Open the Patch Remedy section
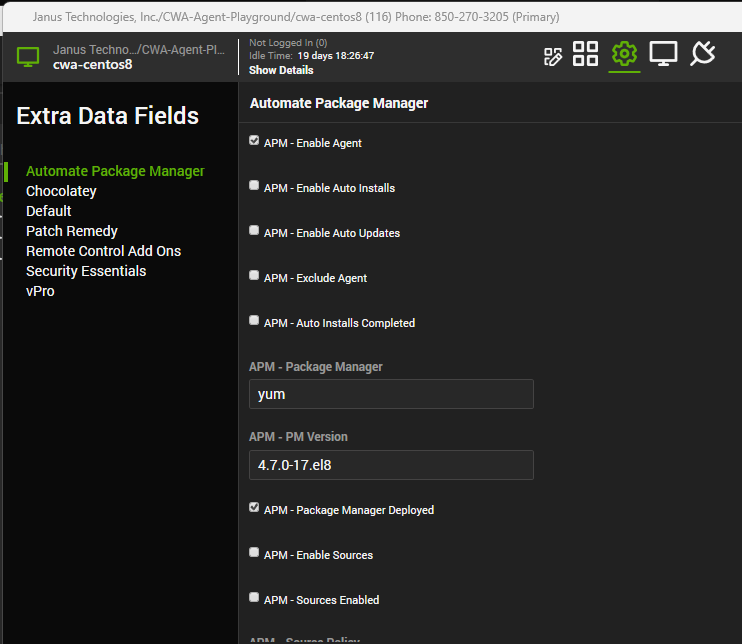This screenshot has width=742, height=644. (x=71, y=231)
